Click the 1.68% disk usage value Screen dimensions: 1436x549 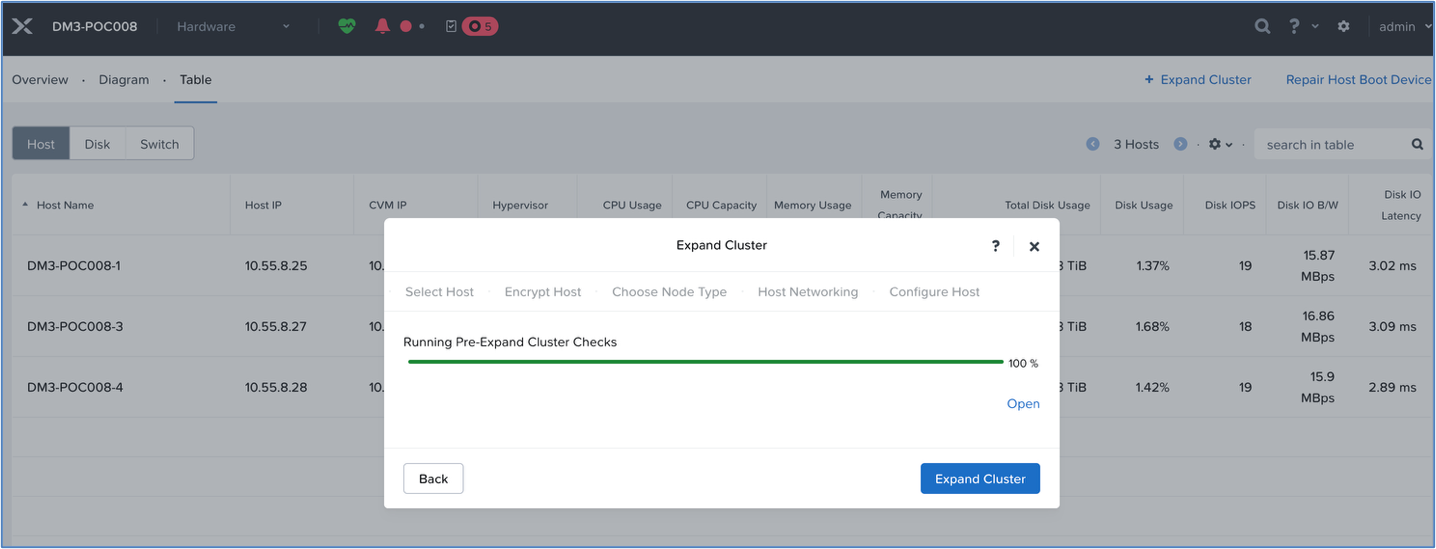[x=1152, y=327]
